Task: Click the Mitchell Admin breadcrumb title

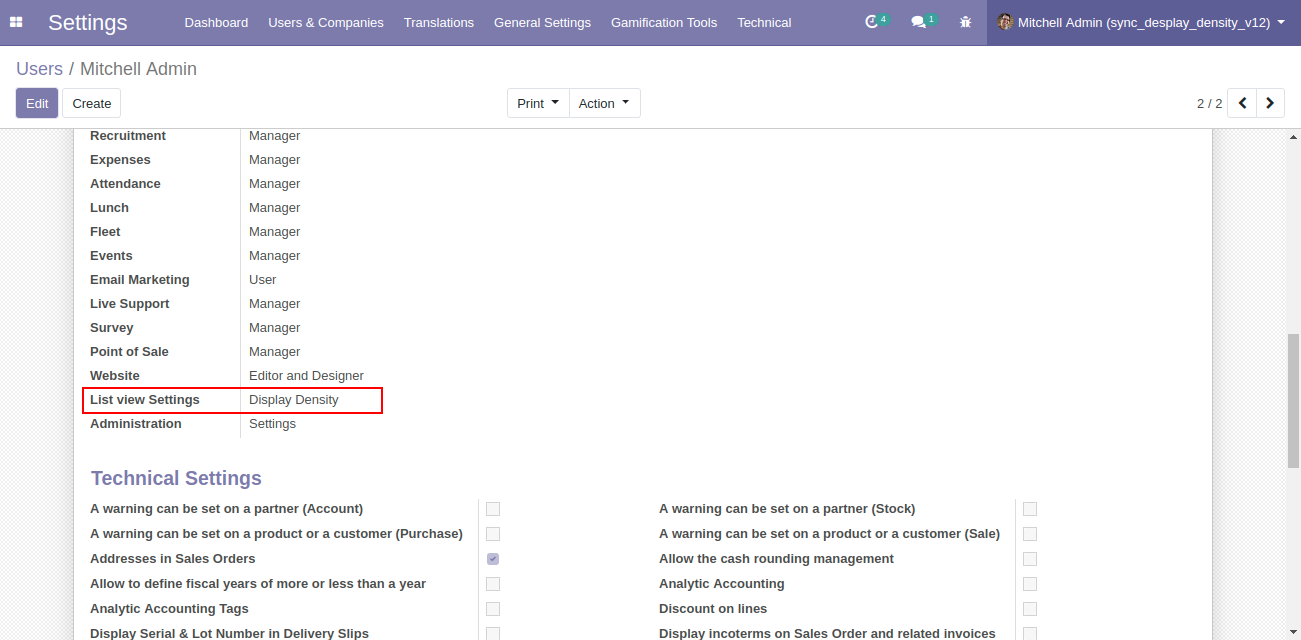Action: 138,69
